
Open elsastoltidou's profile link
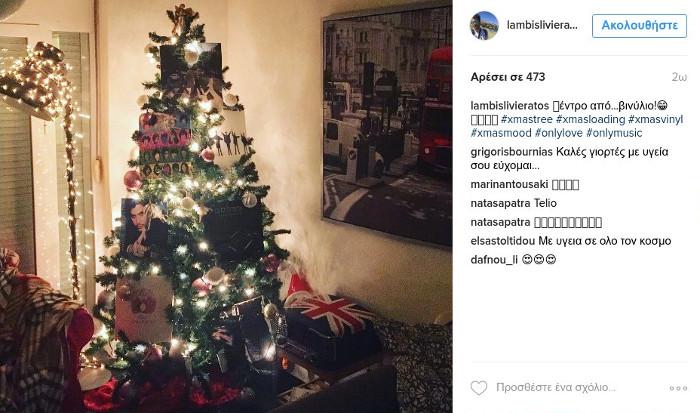tap(503, 241)
